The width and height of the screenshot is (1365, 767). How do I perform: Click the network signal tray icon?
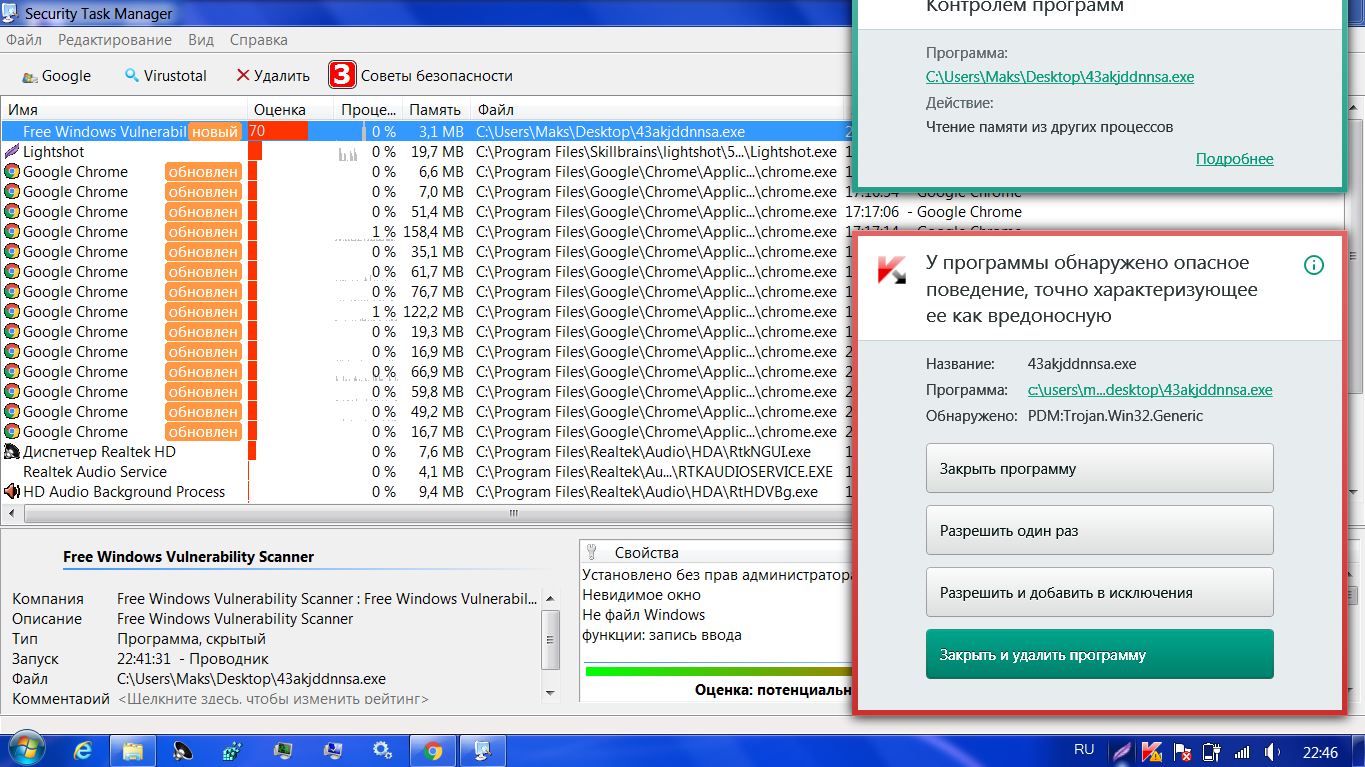pyautogui.click(x=1242, y=751)
